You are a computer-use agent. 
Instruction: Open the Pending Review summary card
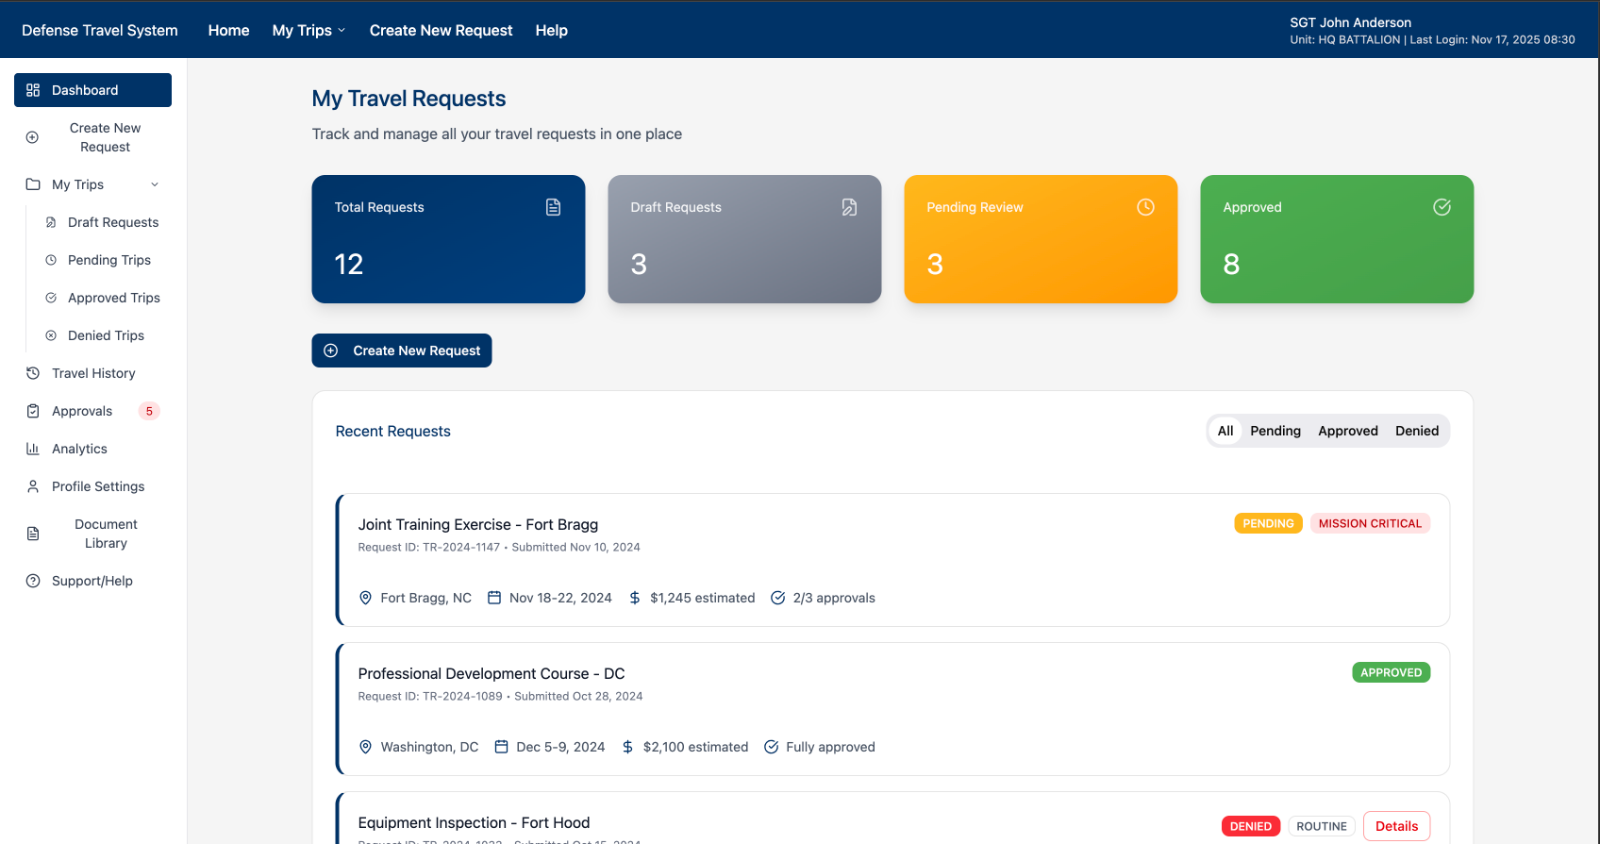(1041, 239)
